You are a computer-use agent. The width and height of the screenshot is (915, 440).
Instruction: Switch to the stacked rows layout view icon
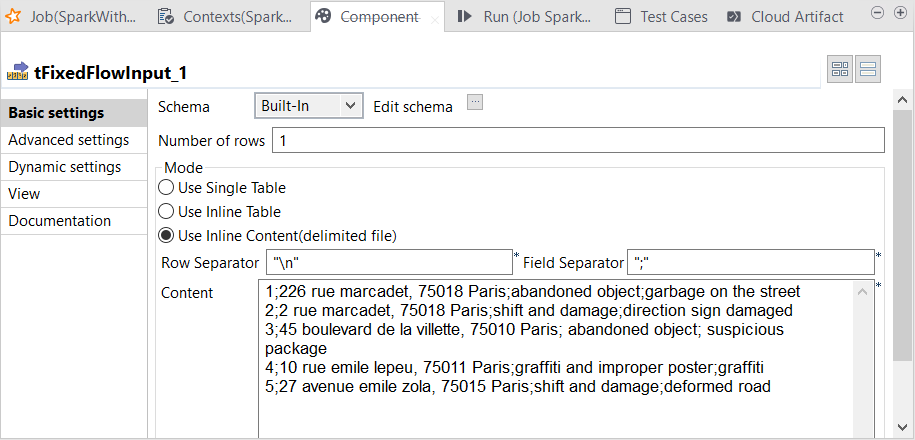(x=867, y=69)
